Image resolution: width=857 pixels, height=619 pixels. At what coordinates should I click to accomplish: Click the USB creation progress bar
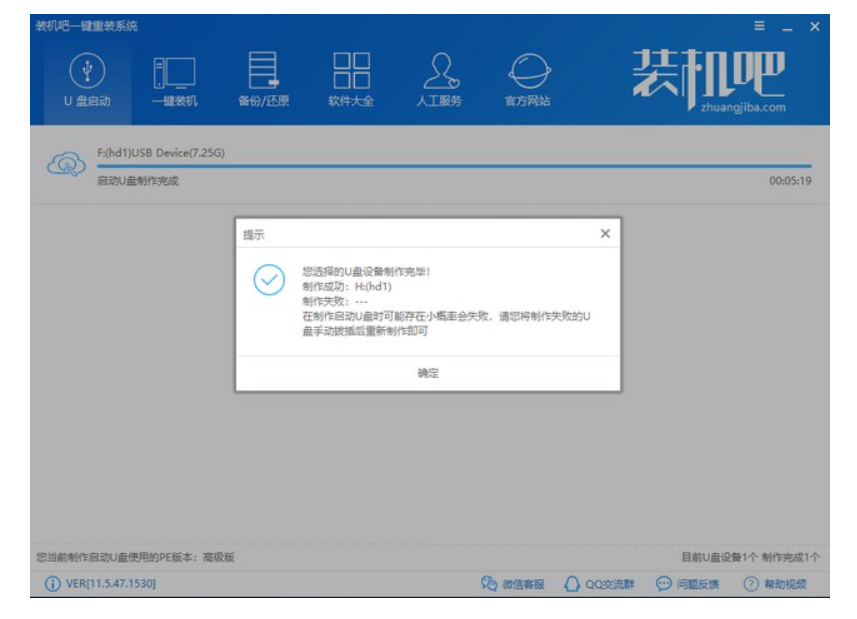[x=454, y=166]
